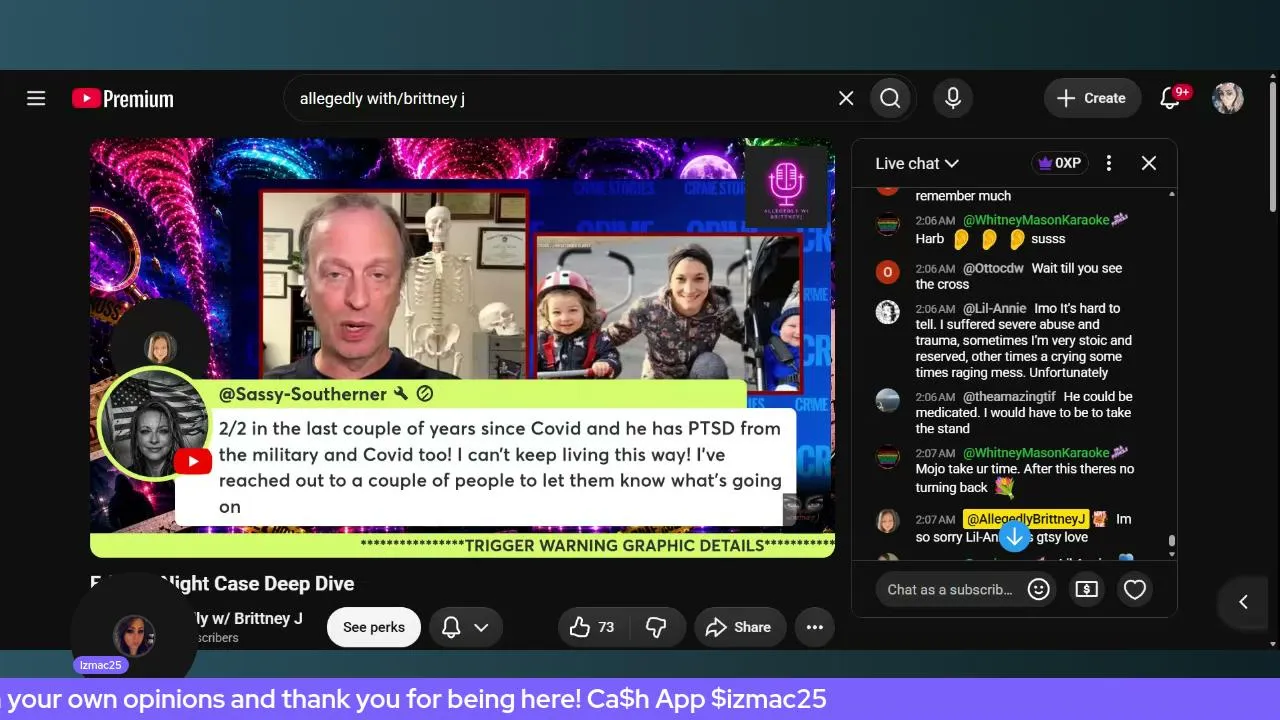
Task: Search with your voice microphone
Action: pyautogui.click(x=953, y=98)
